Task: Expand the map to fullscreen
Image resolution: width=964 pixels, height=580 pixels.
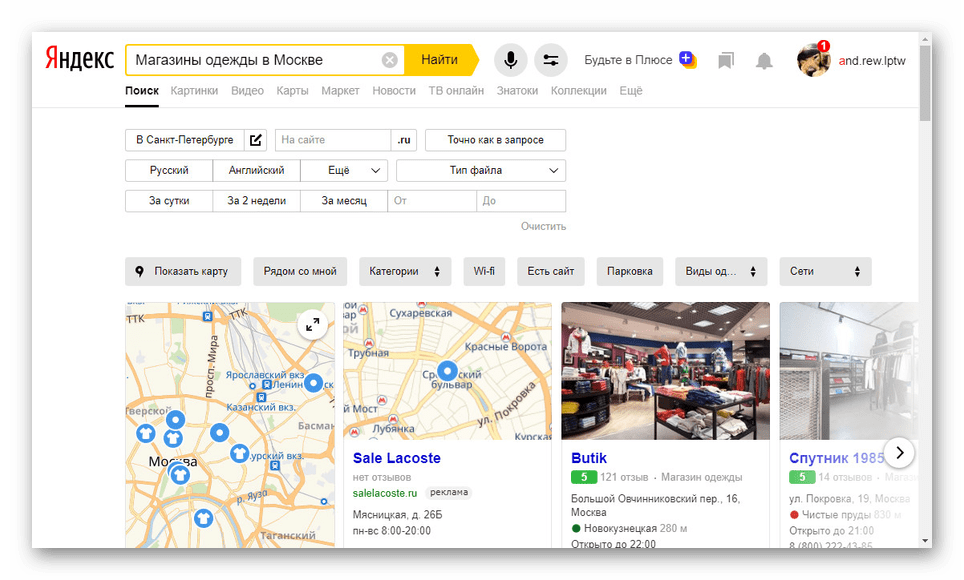Action: 312,324
